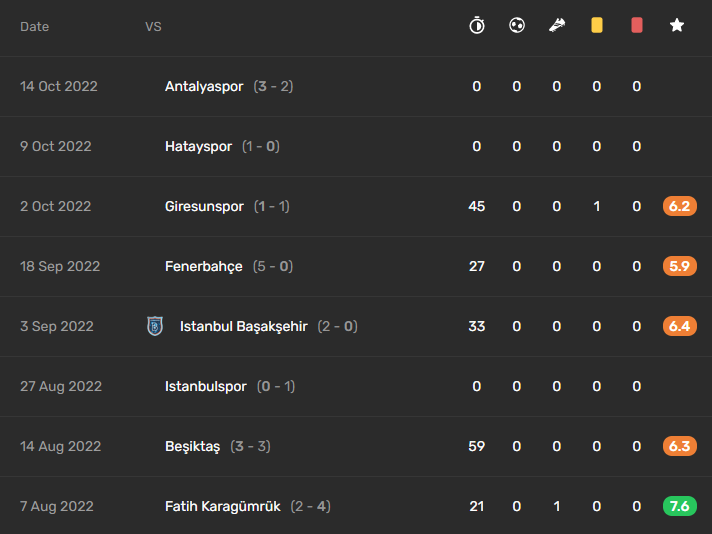Open the Istanbul Başakşehir match
Viewport: 712px width, 534px height.
(356, 326)
